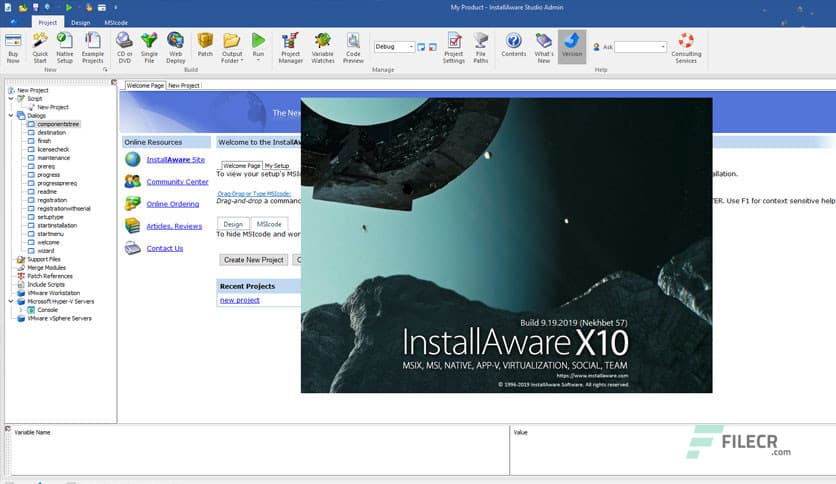Click the Community Center people icon
This screenshot has height=484, width=836.
[133, 181]
